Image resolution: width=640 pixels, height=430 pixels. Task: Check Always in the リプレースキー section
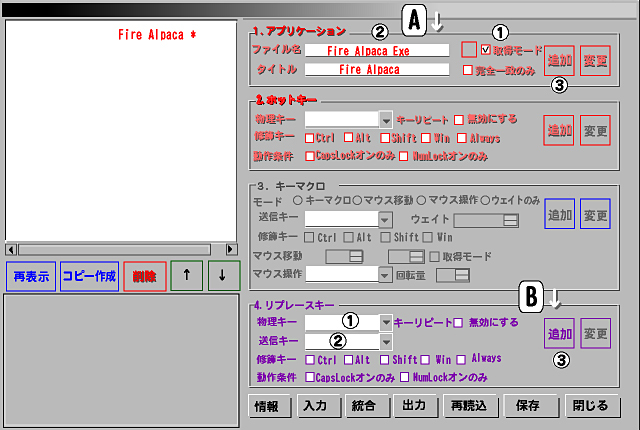[x=461, y=360]
